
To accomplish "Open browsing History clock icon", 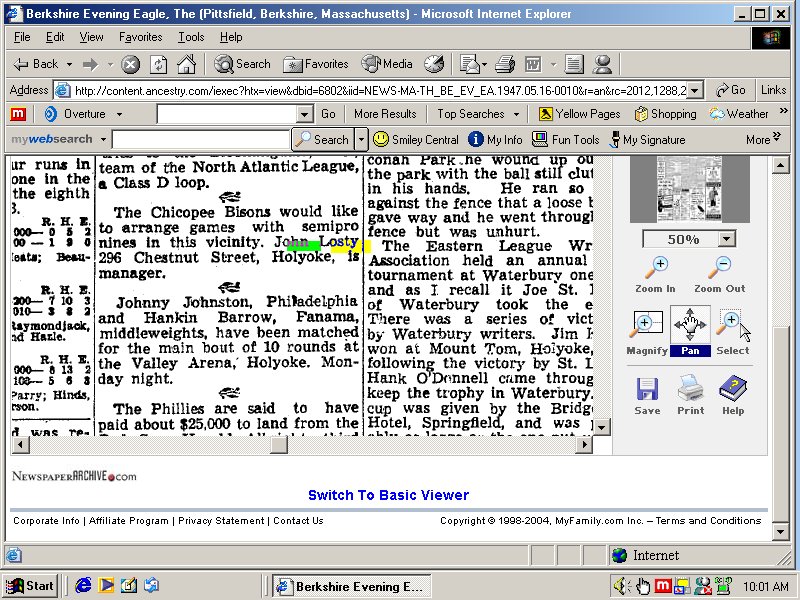I will (x=434, y=64).
